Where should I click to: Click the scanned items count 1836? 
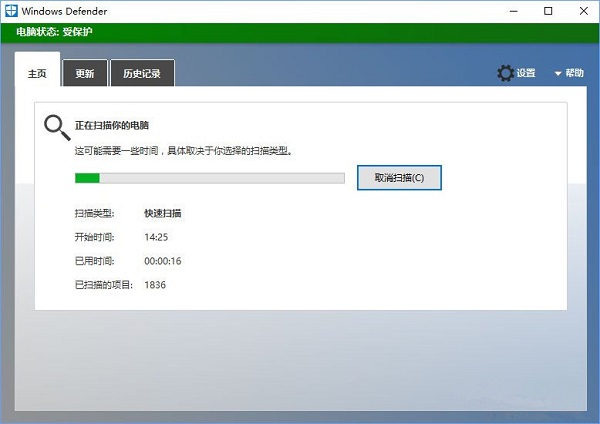[155, 285]
